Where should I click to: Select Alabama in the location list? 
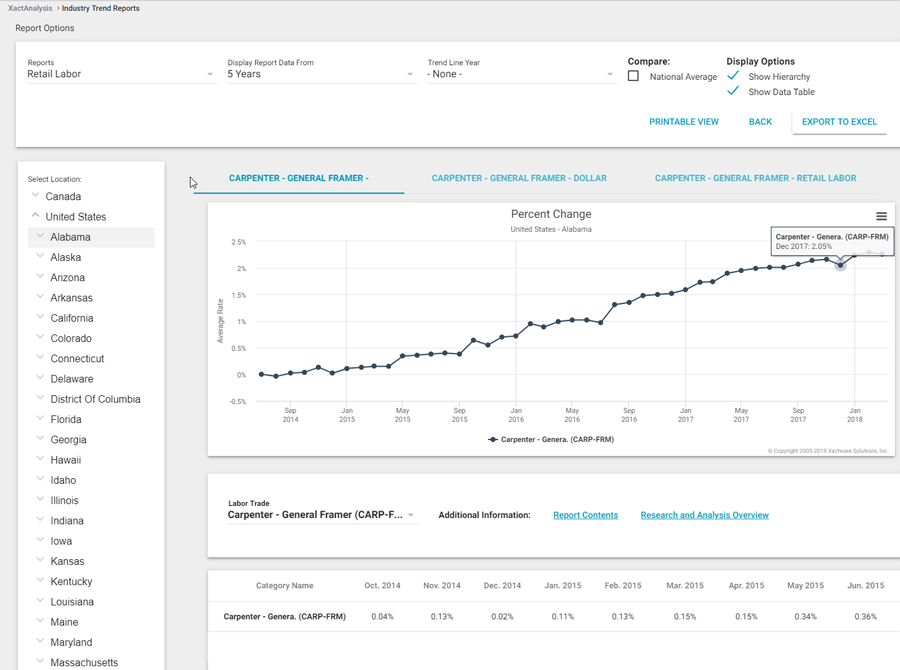(71, 237)
